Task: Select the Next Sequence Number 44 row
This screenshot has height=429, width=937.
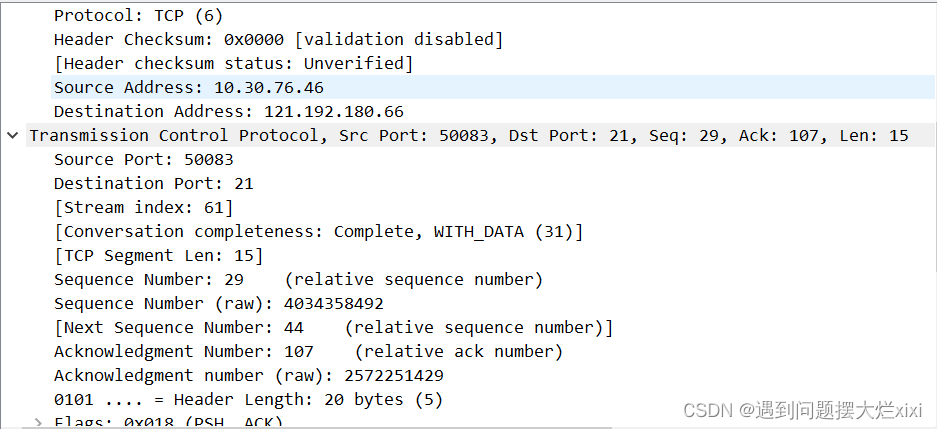Action: [333, 327]
